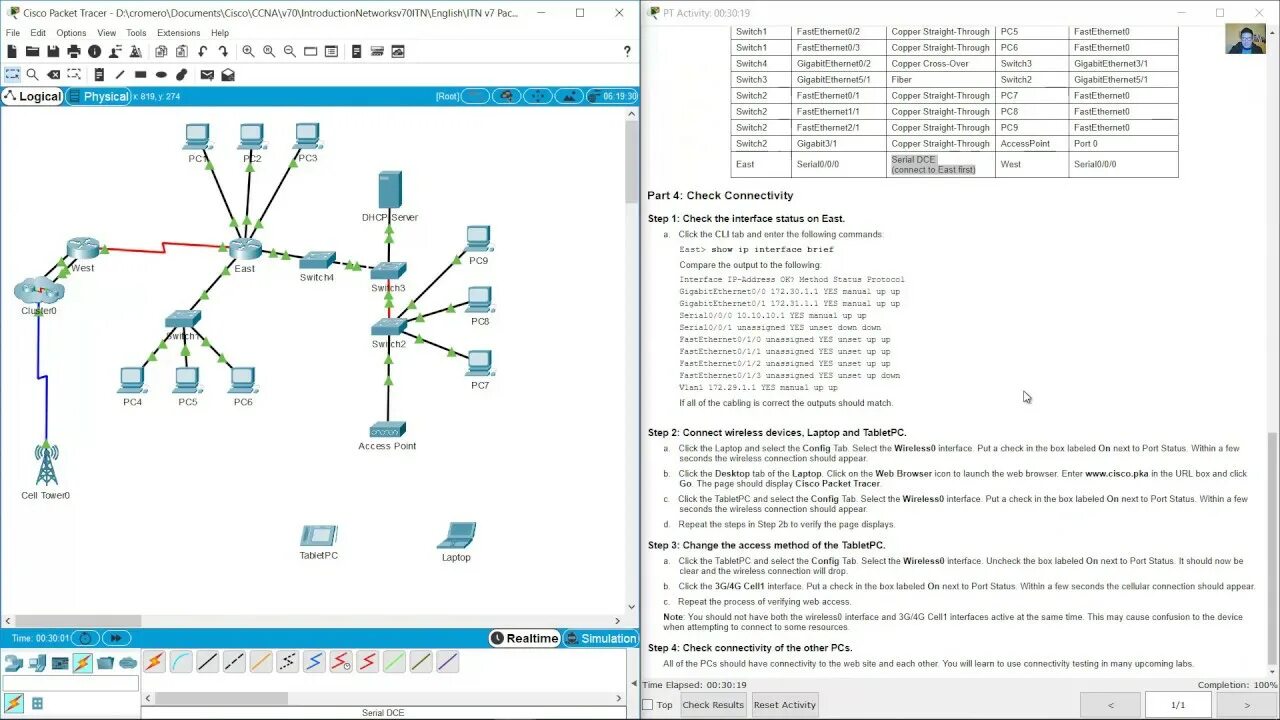Viewport: 1280px width, 720px height.
Task: Click the 06:19:30 environment time button
Action: coord(612,96)
